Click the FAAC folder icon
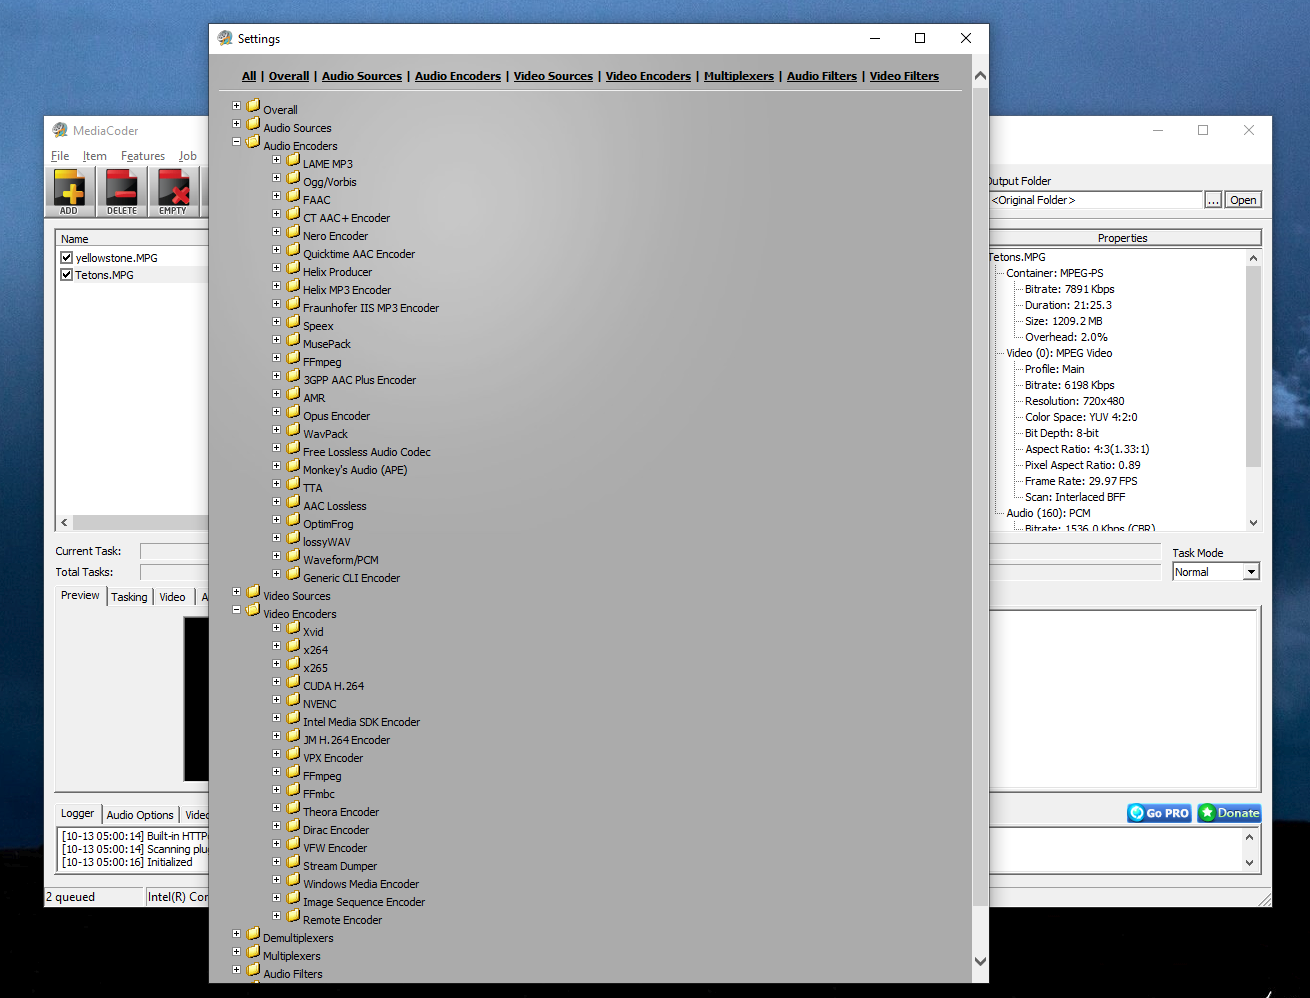This screenshot has height=998, width=1310. click(x=293, y=196)
